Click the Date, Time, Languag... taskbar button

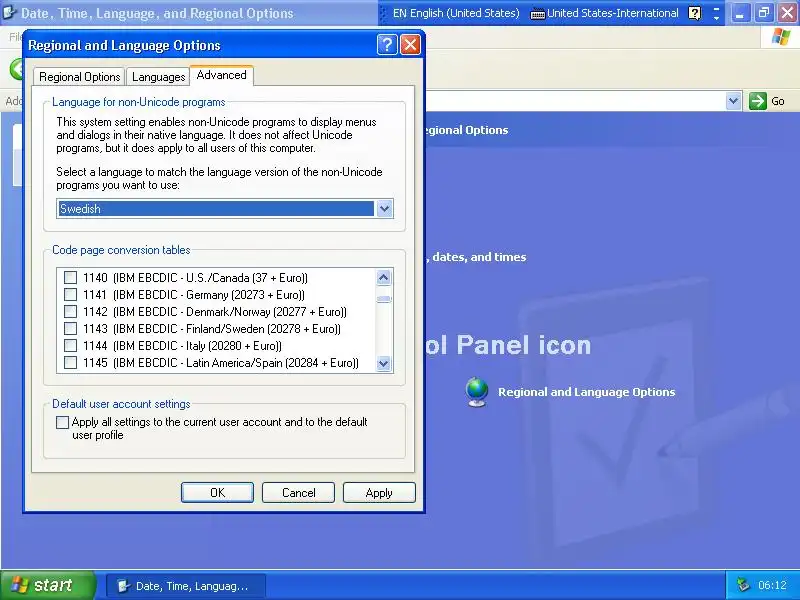(186, 586)
